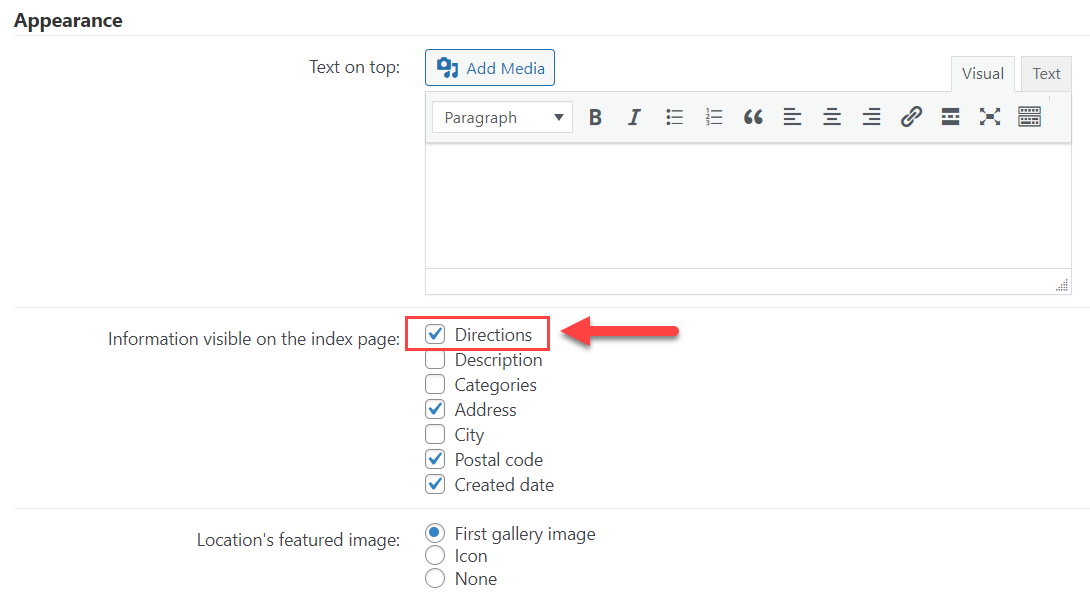The height and width of the screenshot is (600, 1090).
Task: Click inside the text editor area
Action: pos(748,206)
